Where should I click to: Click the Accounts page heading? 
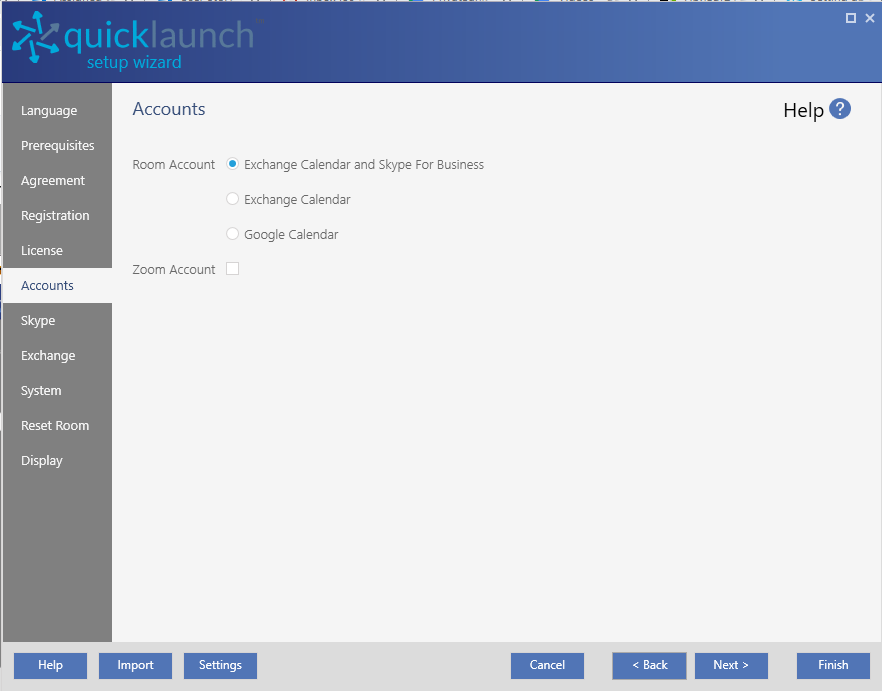coord(169,109)
